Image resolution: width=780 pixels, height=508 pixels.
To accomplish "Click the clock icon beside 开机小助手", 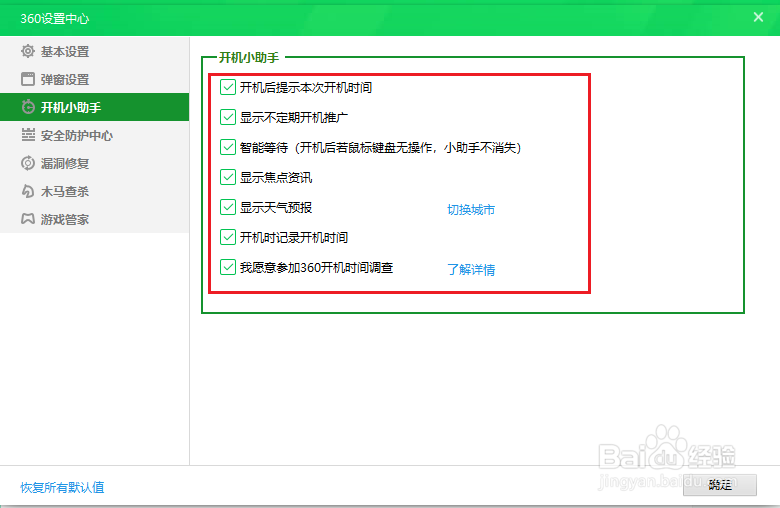I will (x=28, y=107).
